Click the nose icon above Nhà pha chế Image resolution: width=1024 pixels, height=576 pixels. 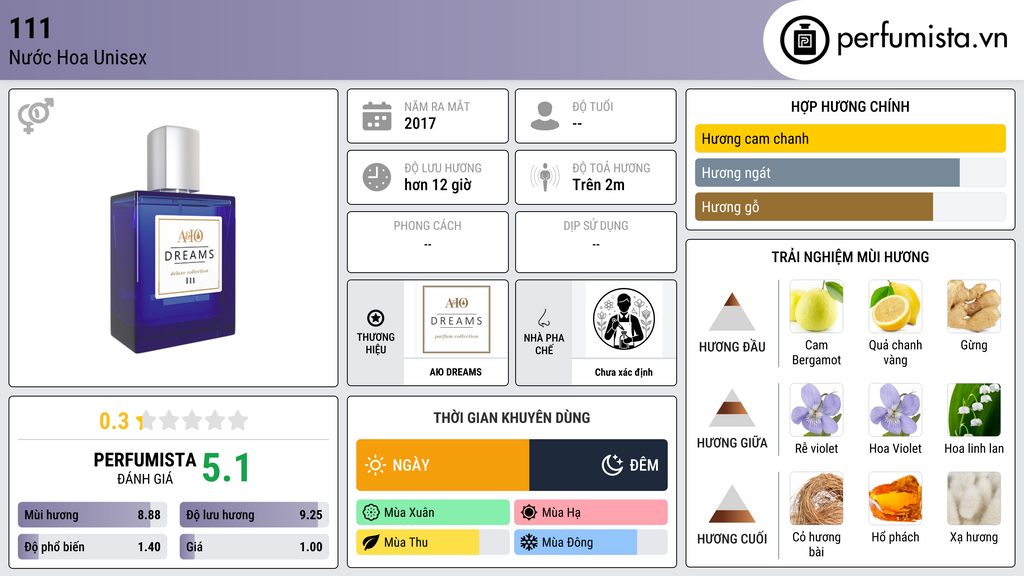(x=543, y=318)
